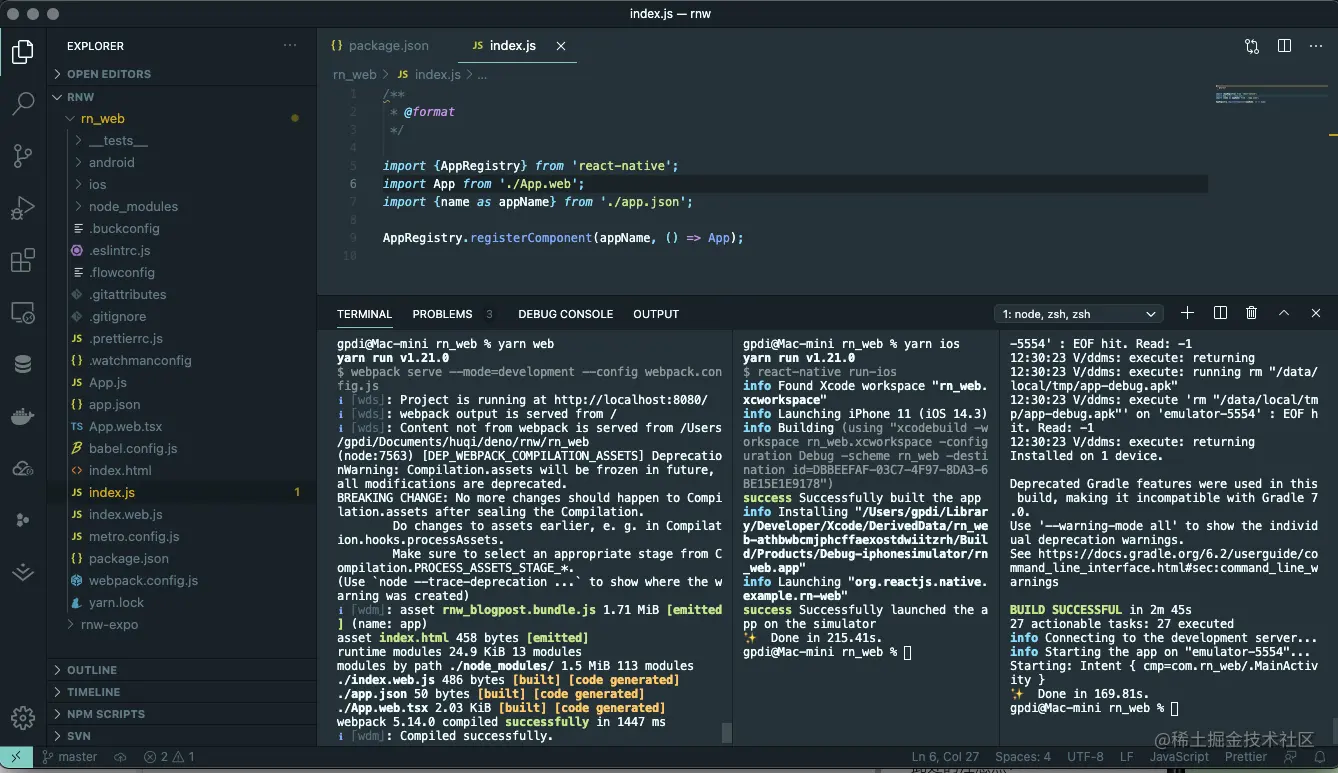1338x773 pixels.
Task: Open the Search view in activity bar
Action: (23, 103)
